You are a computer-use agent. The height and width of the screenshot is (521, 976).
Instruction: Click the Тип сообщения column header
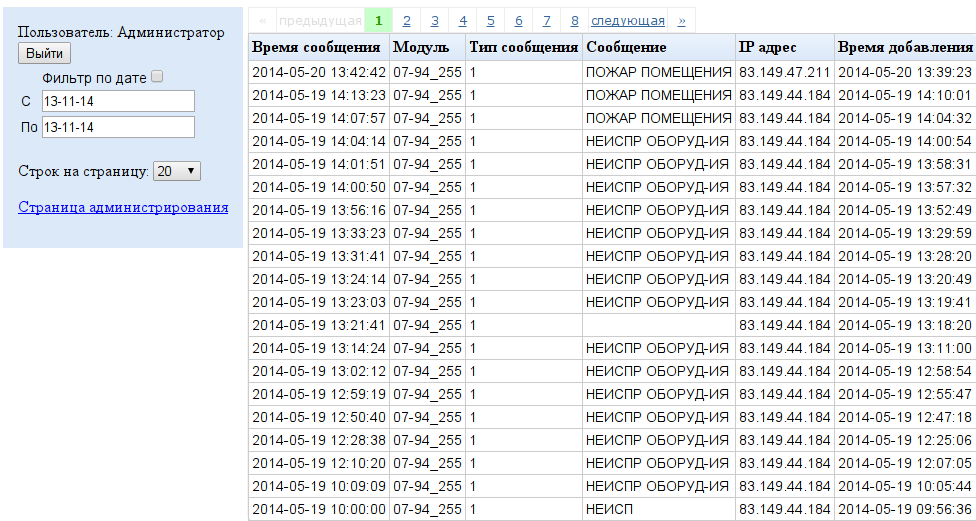tap(524, 47)
